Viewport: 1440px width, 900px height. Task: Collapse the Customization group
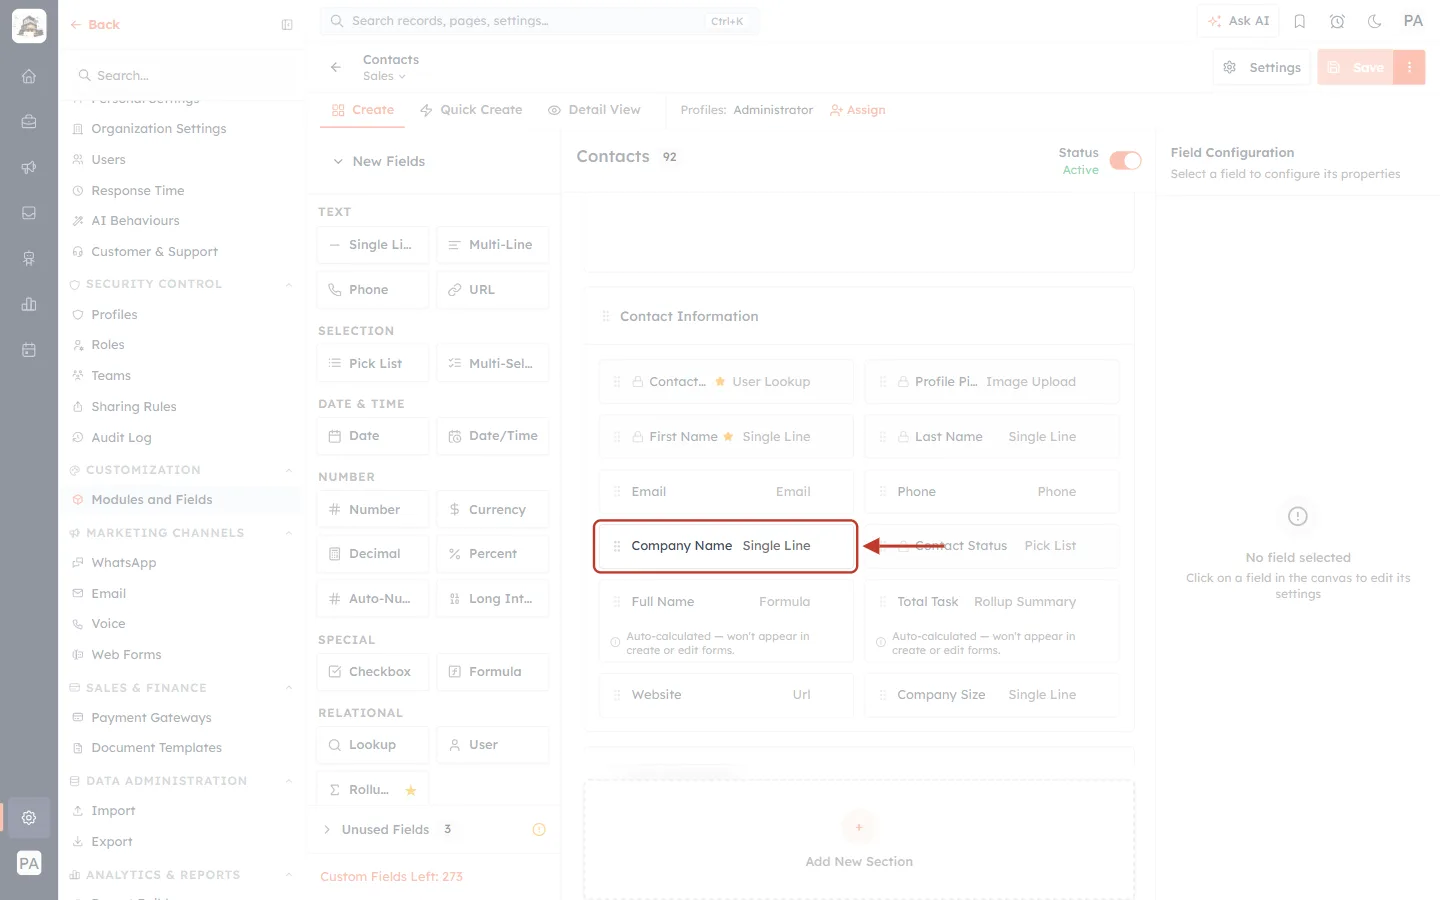[289, 470]
